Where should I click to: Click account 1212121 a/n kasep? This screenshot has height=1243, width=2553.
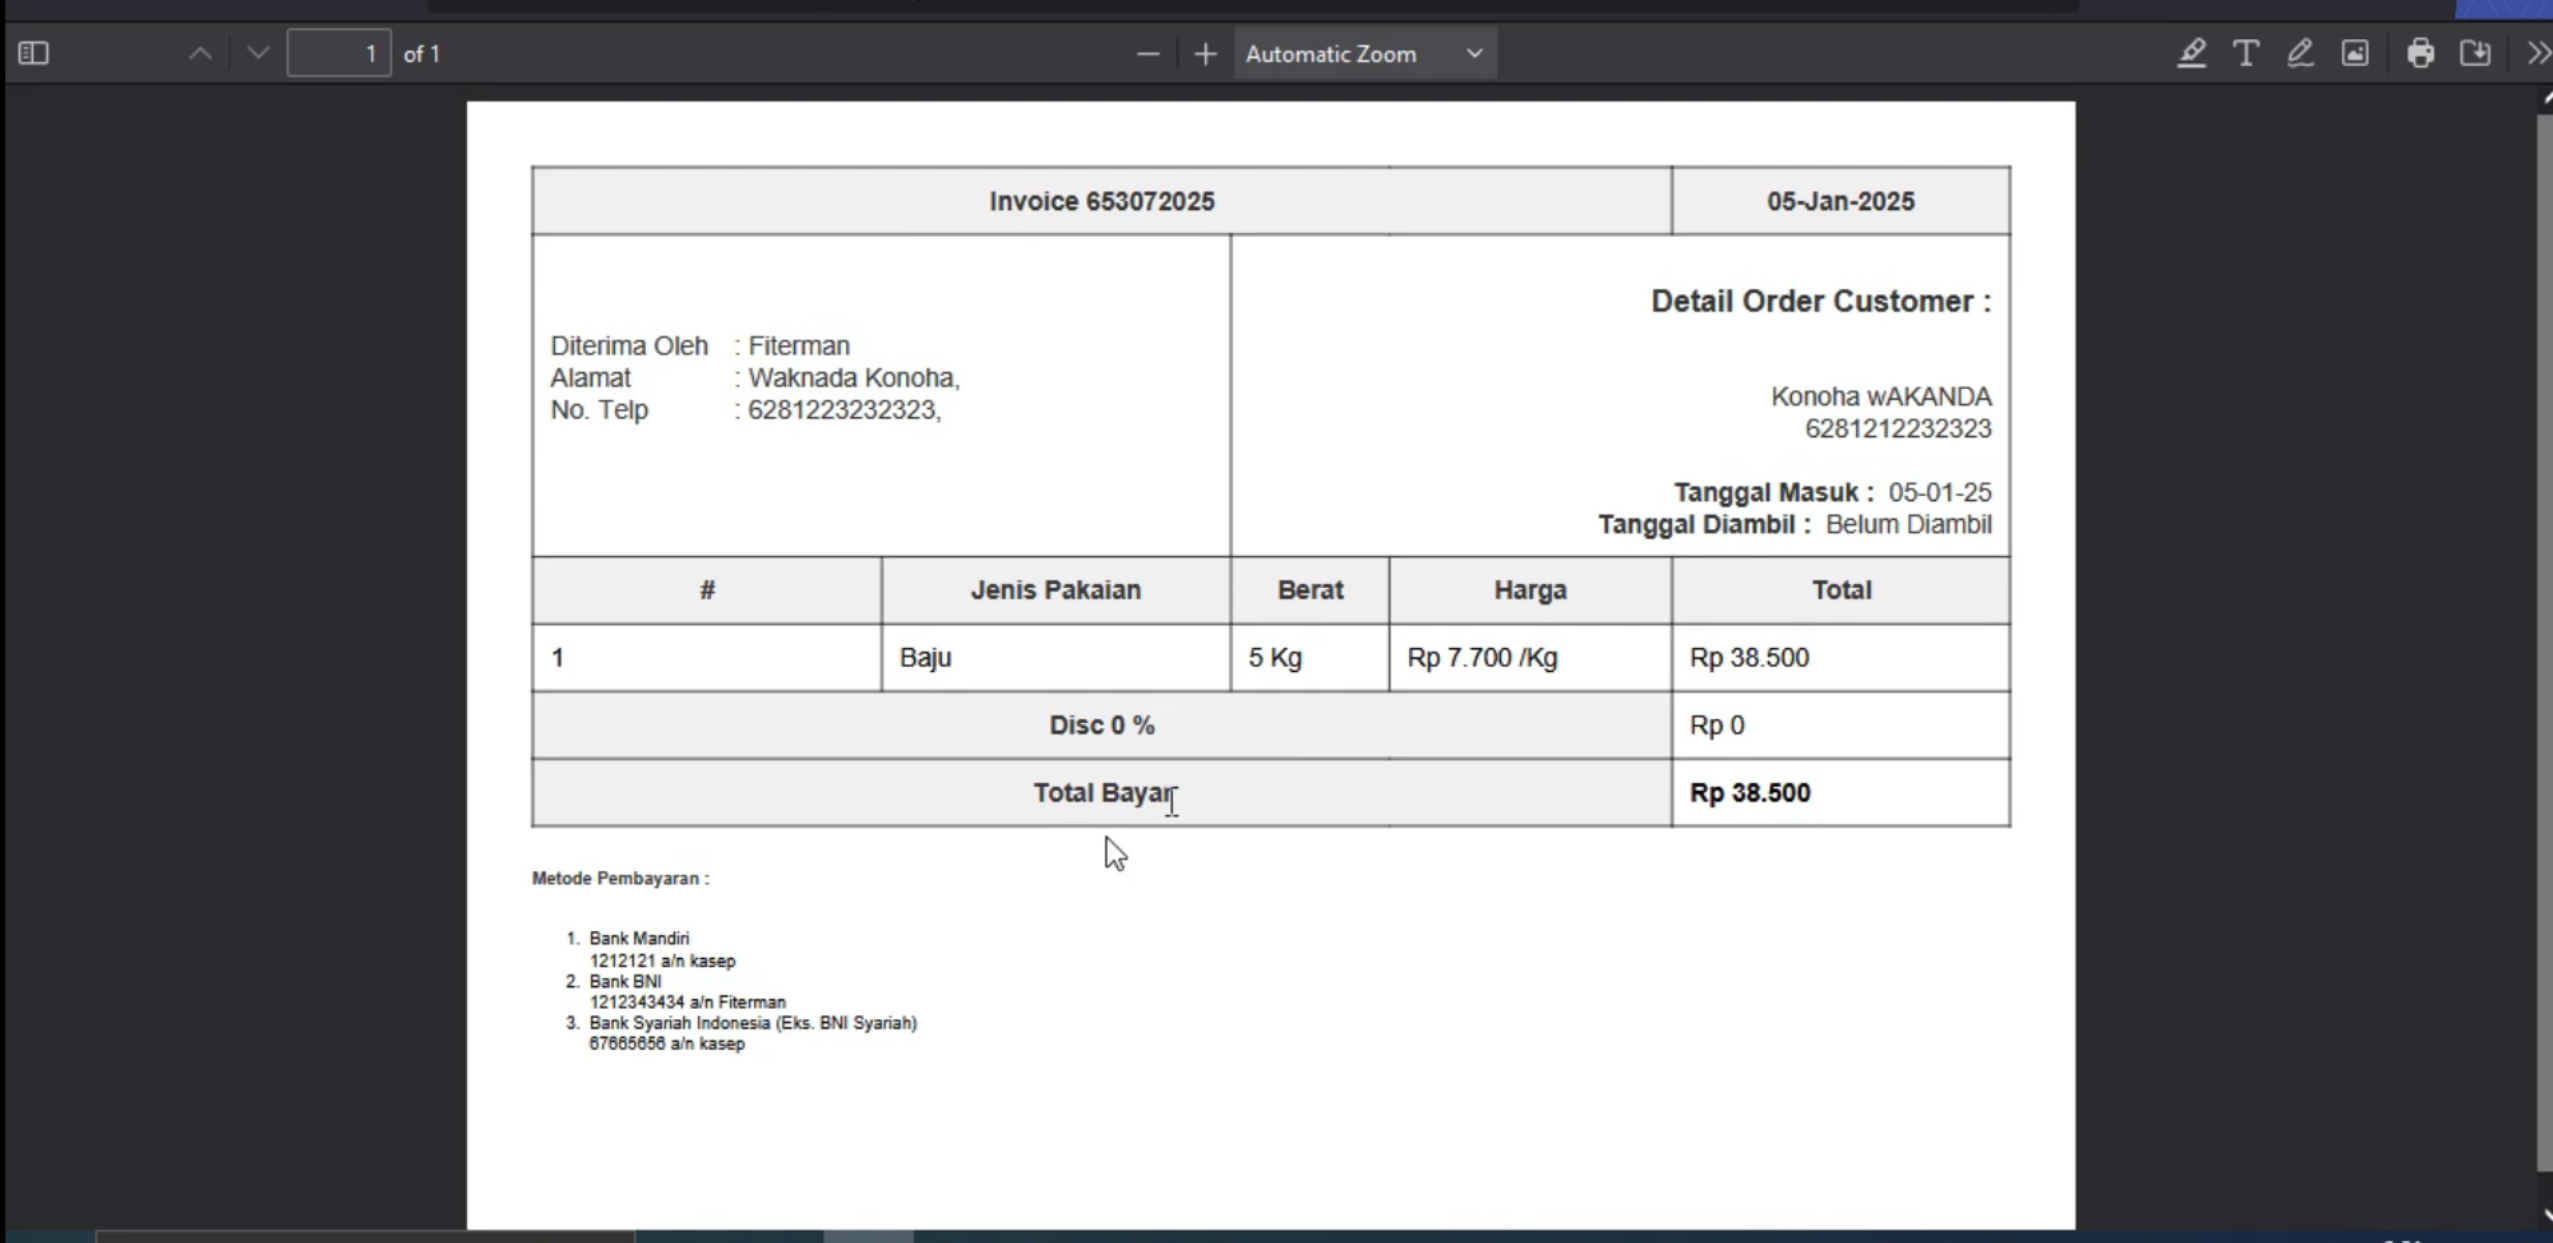662,961
